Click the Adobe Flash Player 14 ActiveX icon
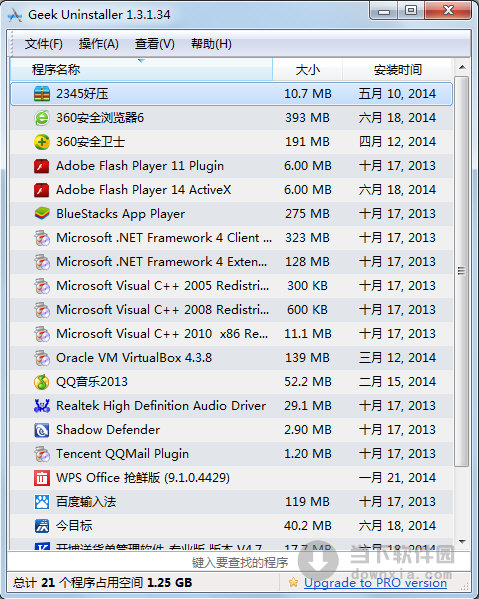Viewport: 479px width, 599px height. click(x=42, y=190)
